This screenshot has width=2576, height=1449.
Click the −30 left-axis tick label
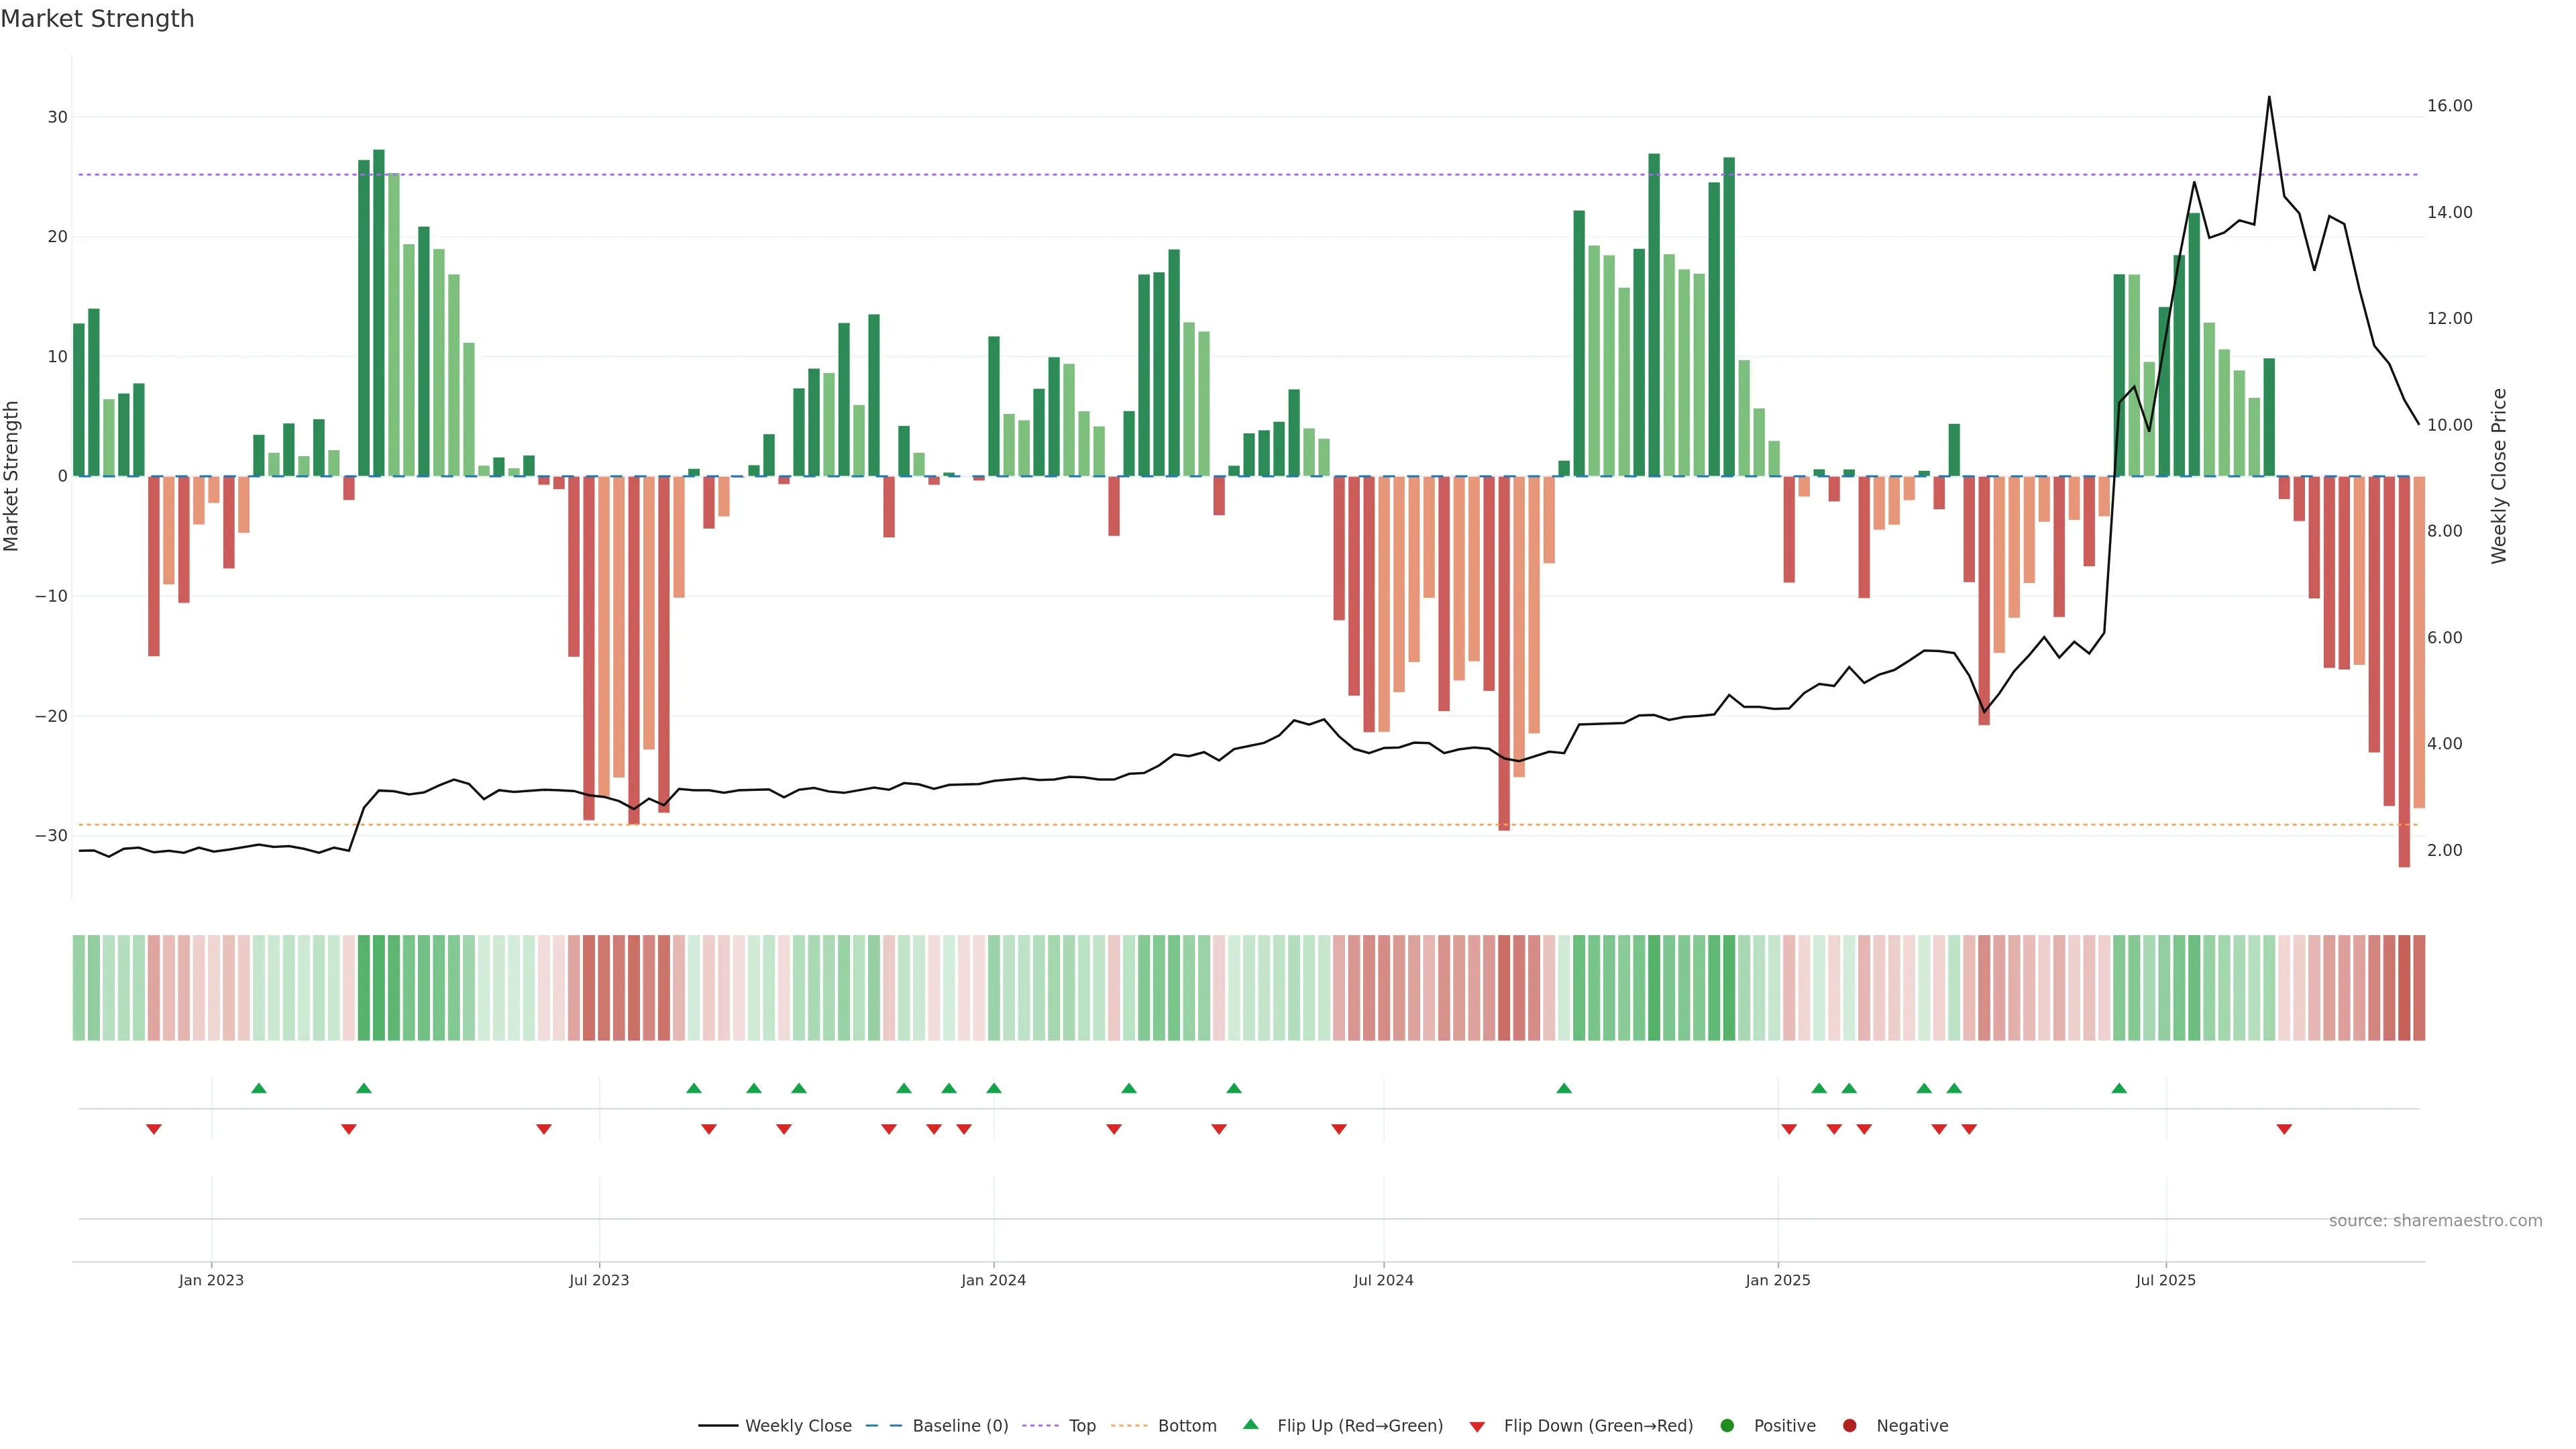(x=51, y=836)
